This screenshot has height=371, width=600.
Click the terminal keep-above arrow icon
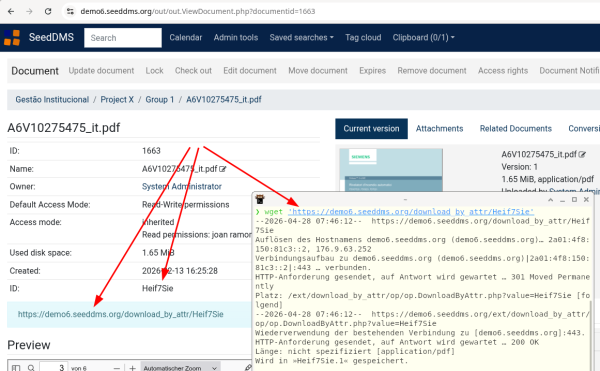[550, 200]
